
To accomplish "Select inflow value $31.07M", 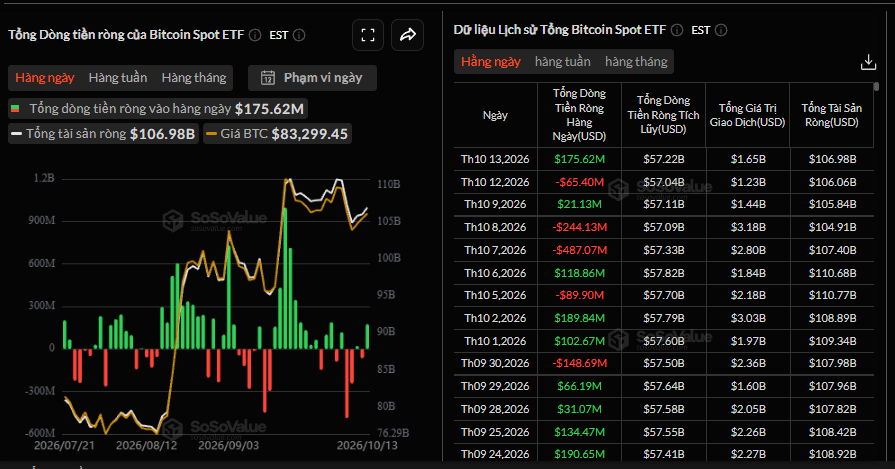I will coord(579,409).
